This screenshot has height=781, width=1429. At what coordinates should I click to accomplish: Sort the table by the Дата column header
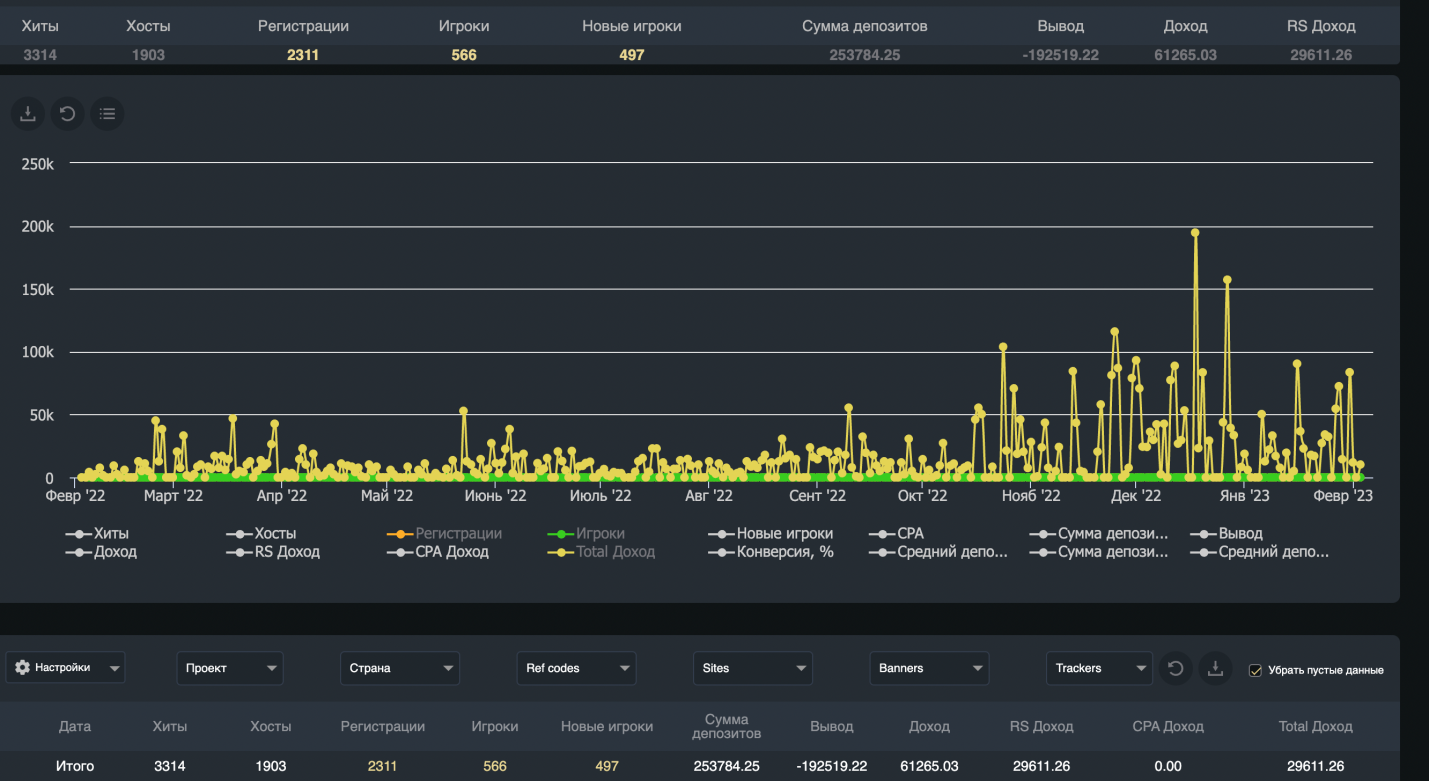pos(75,727)
